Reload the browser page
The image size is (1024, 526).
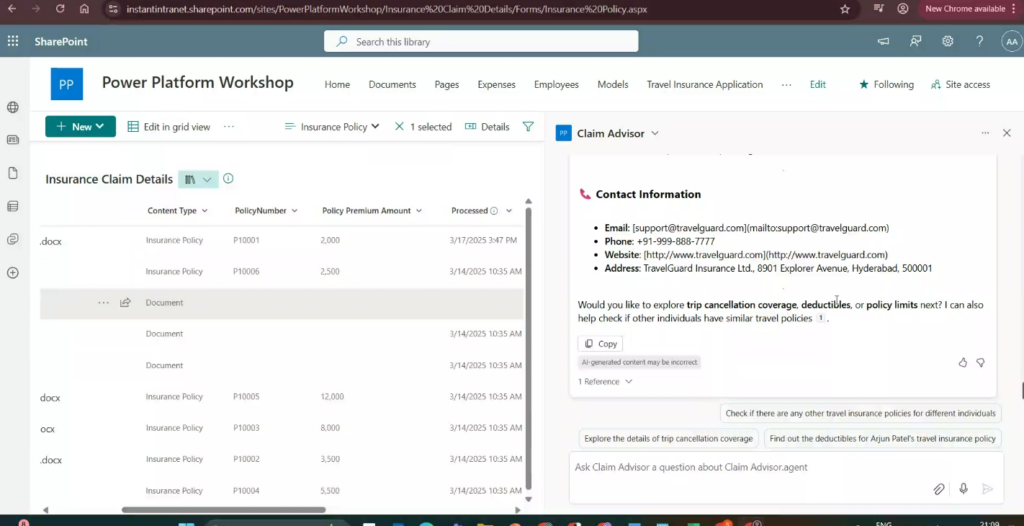click(x=60, y=9)
